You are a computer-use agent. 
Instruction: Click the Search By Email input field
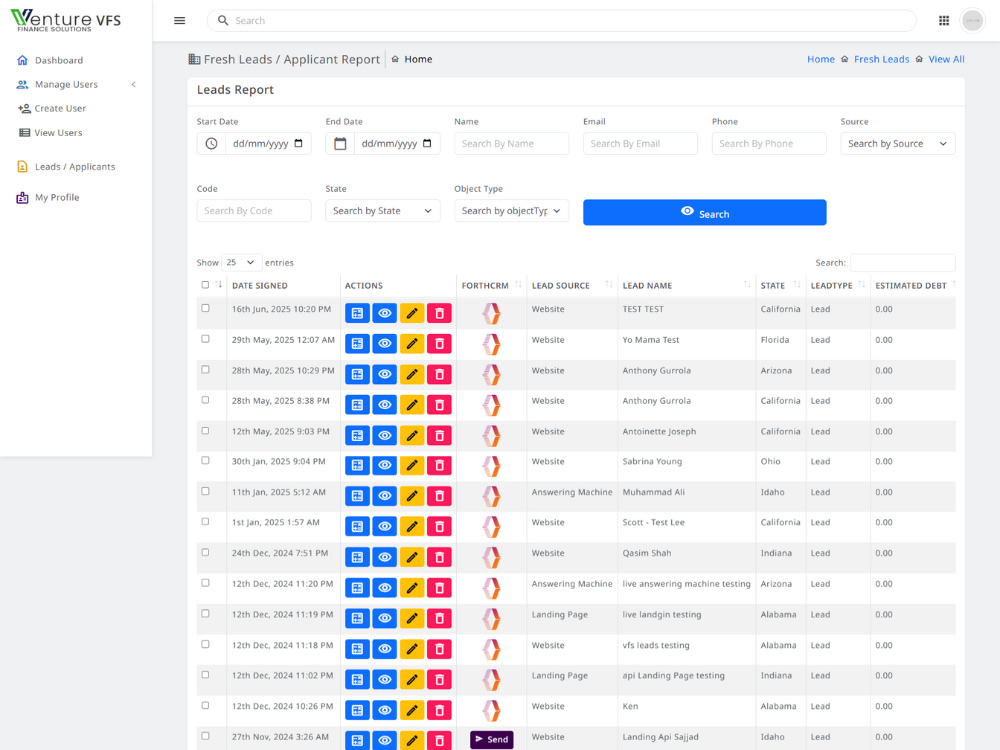pos(640,143)
